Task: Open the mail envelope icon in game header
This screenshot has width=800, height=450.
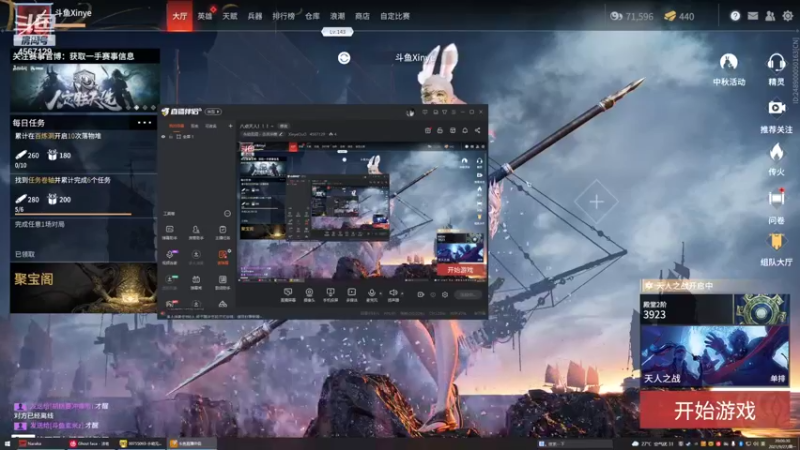Action: (753, 16)
